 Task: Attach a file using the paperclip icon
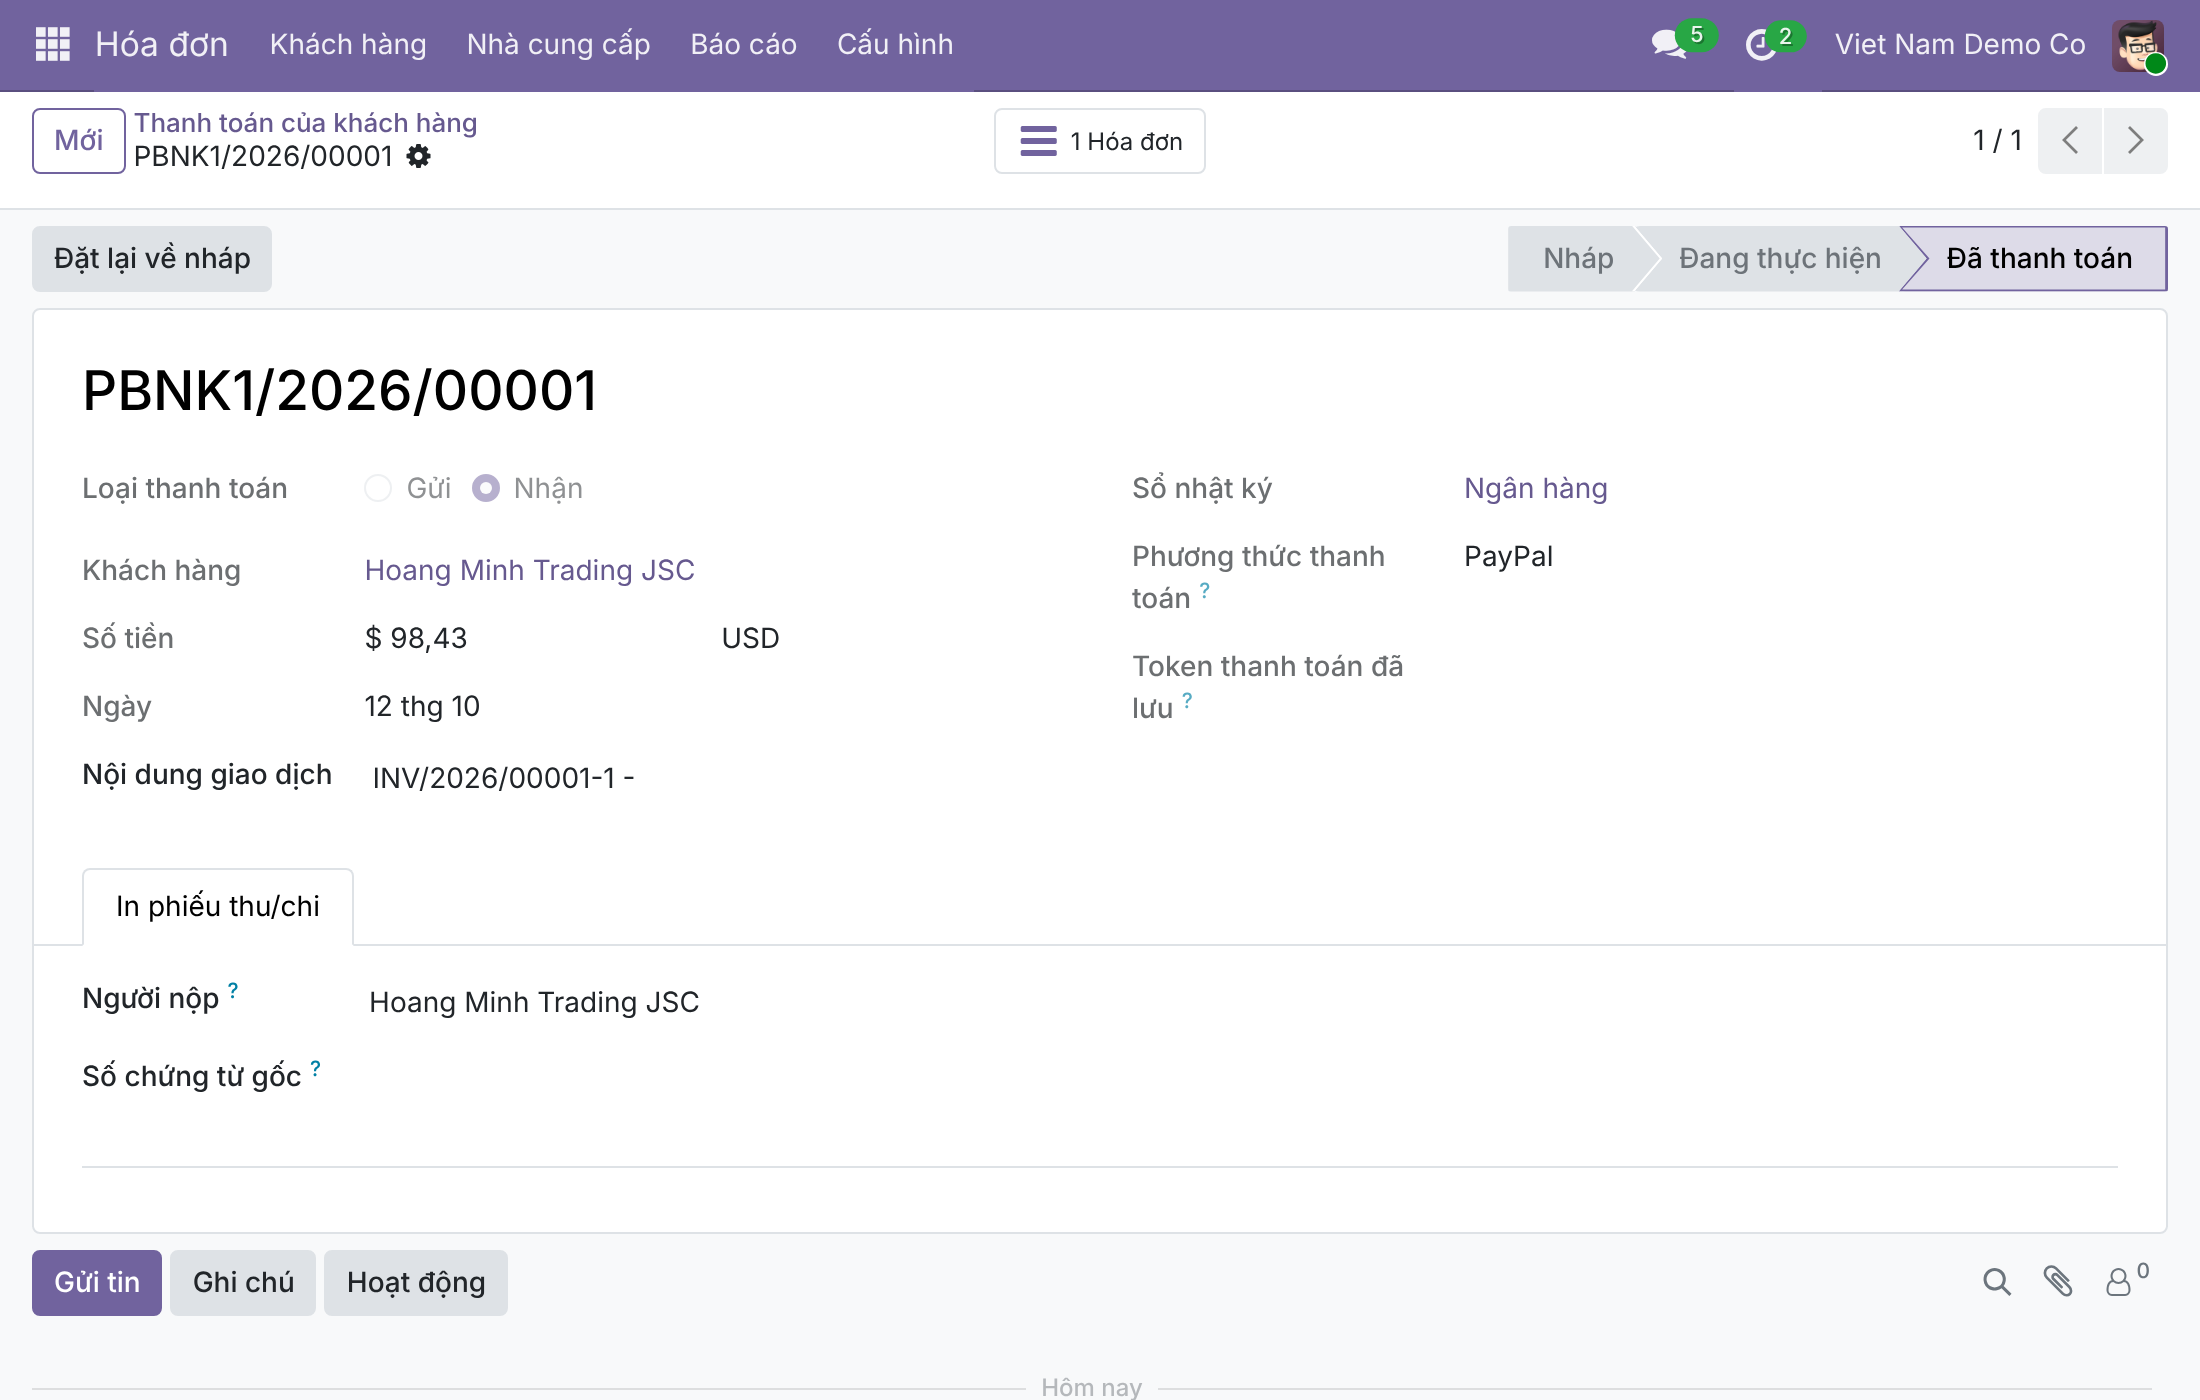click(2058, 1282)
